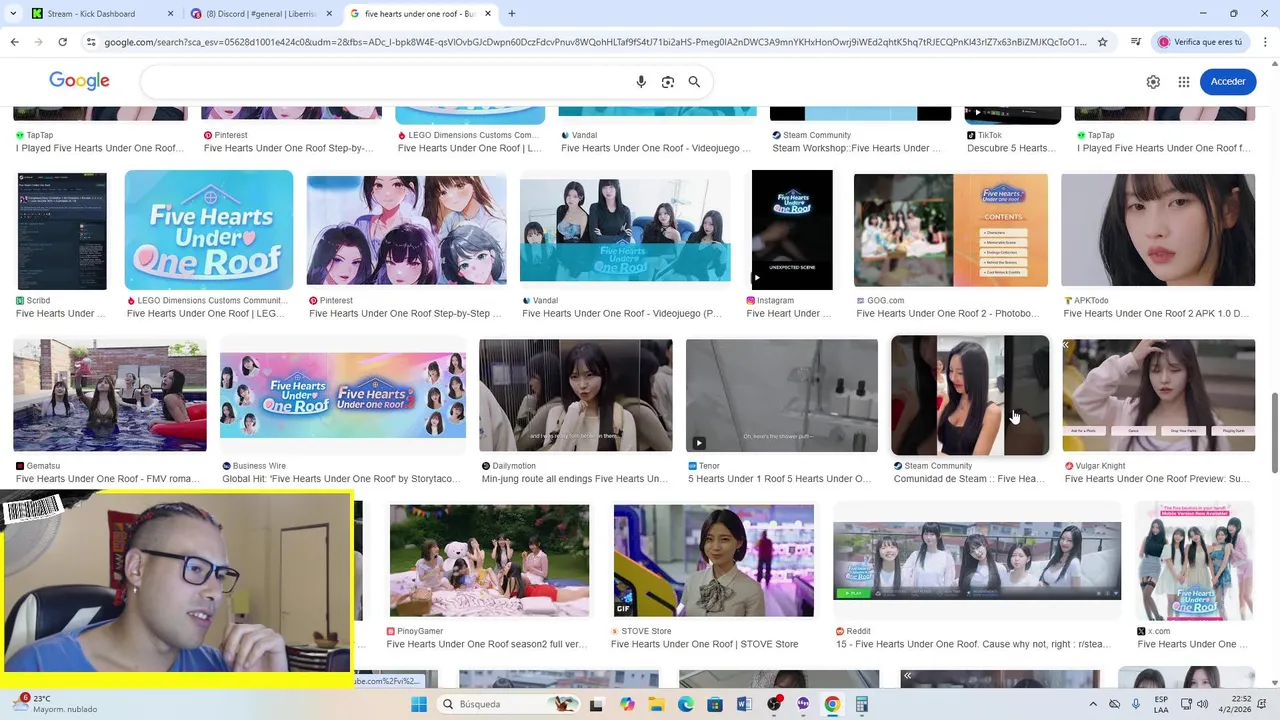Open a new browser tab
The height and width of the screenshot is (720, 1280).
coord(512,14)
